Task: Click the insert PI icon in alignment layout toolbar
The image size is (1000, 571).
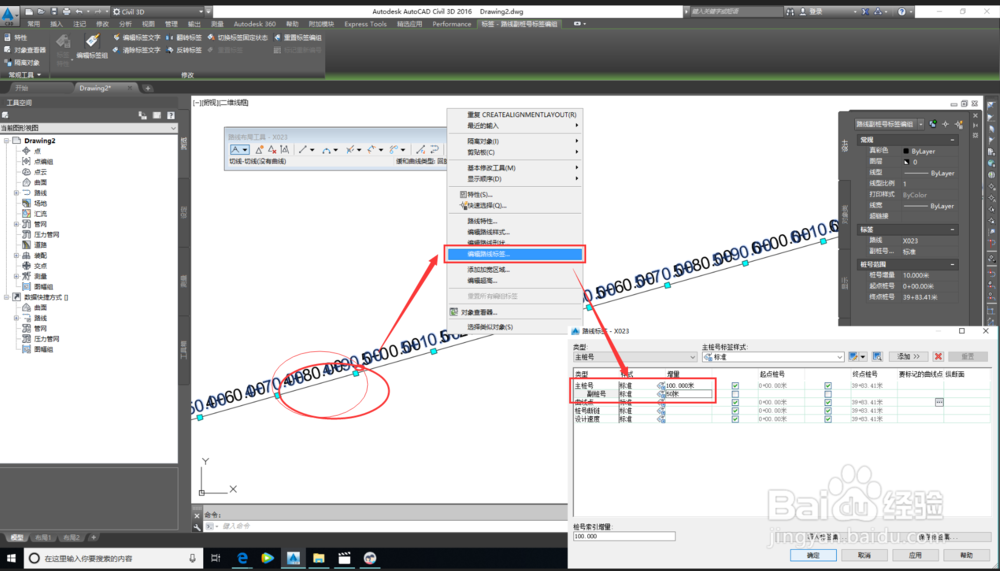Action: pos(260,150)
